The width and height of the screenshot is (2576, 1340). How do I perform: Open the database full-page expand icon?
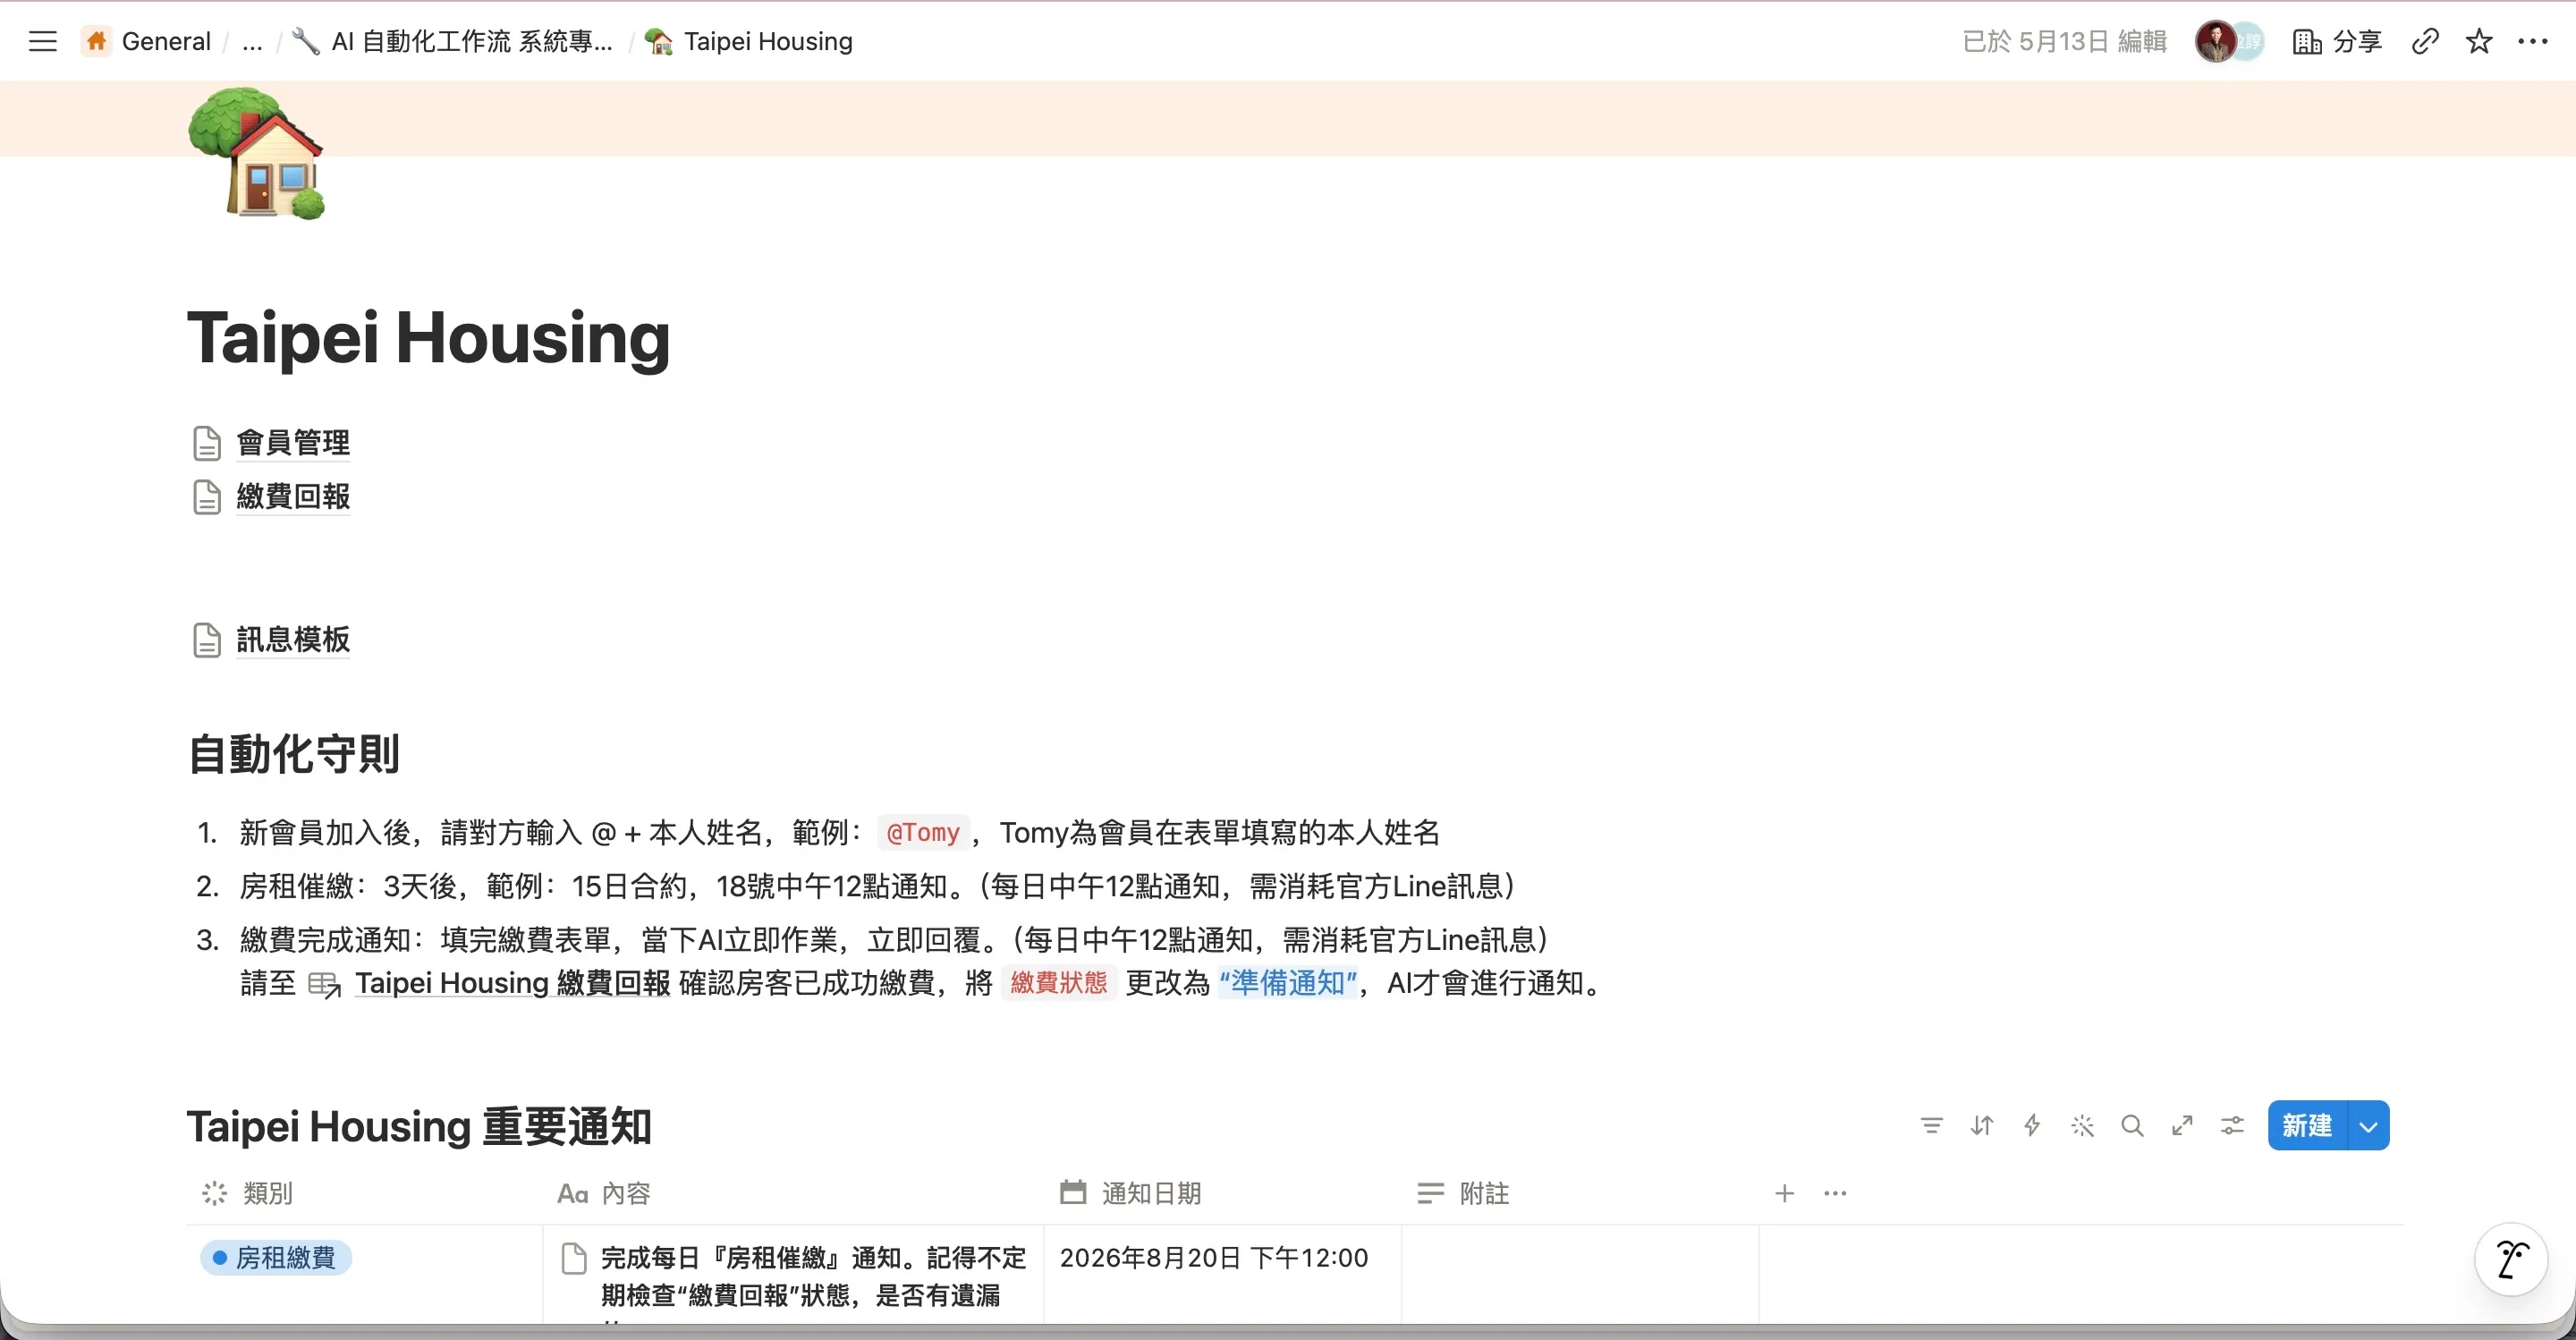tap(2182, 1126)
